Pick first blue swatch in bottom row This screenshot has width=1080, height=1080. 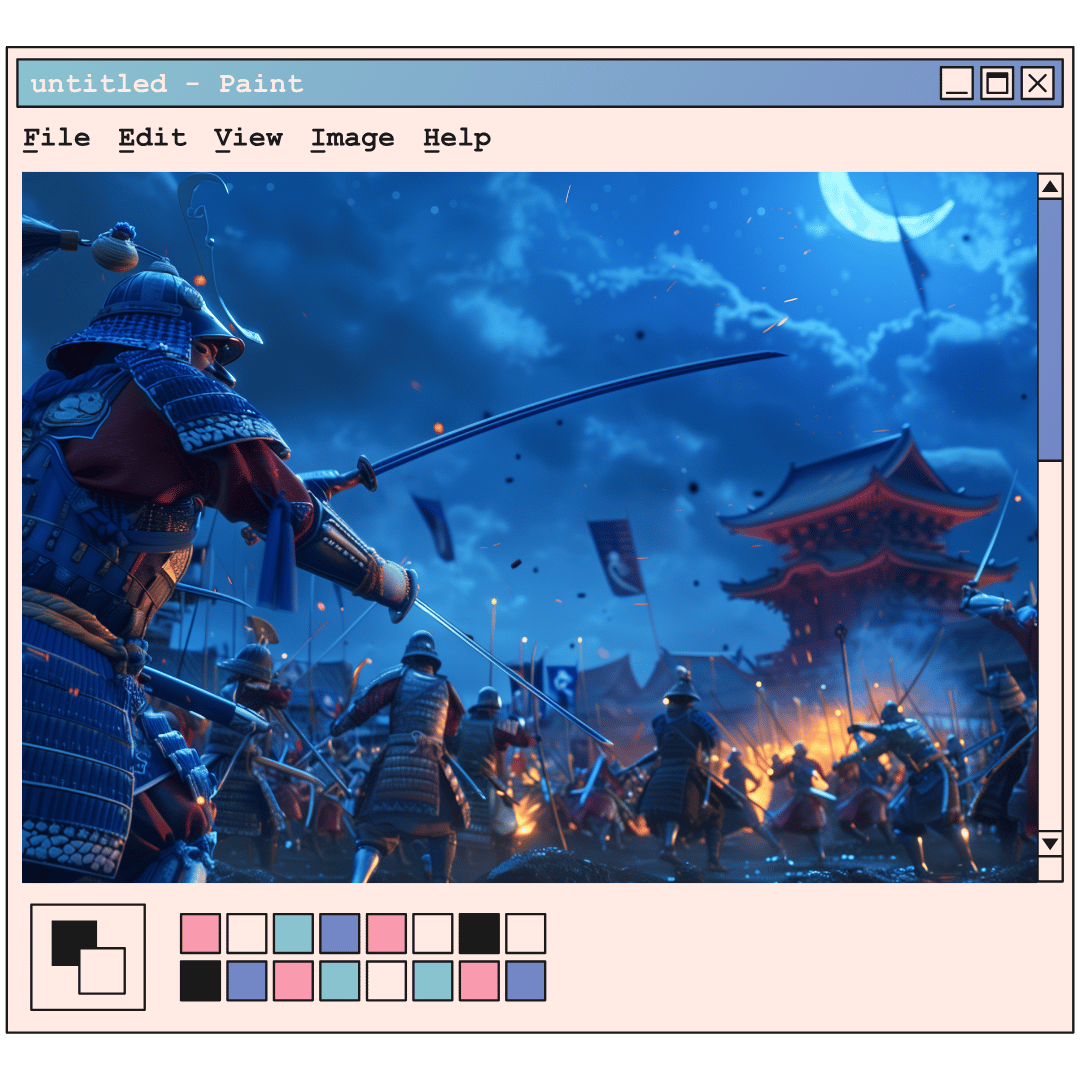(x=247, y=981)
